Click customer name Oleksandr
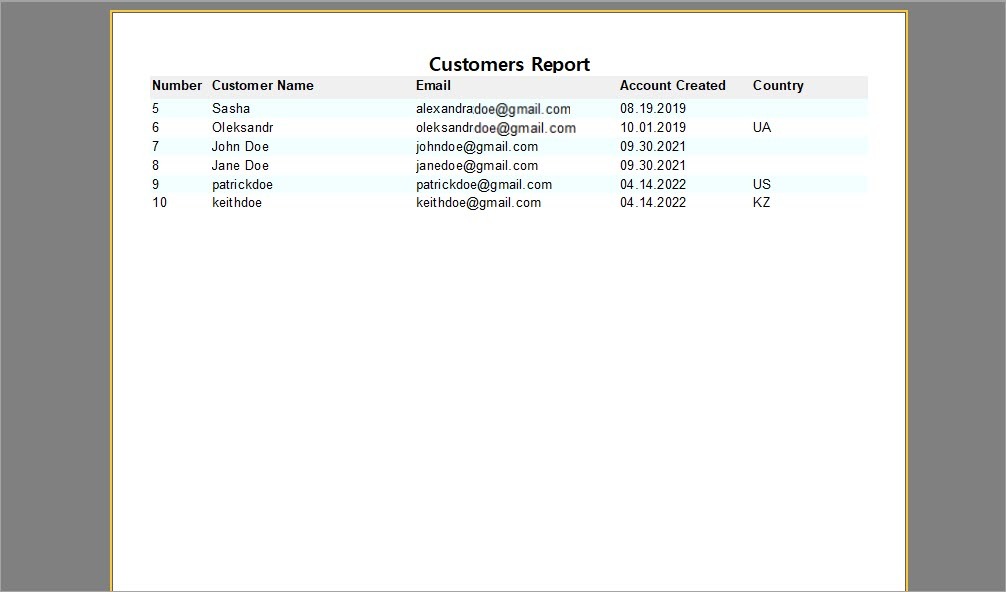Viewport: 1006px width, 592px height. tap(242, 127)
